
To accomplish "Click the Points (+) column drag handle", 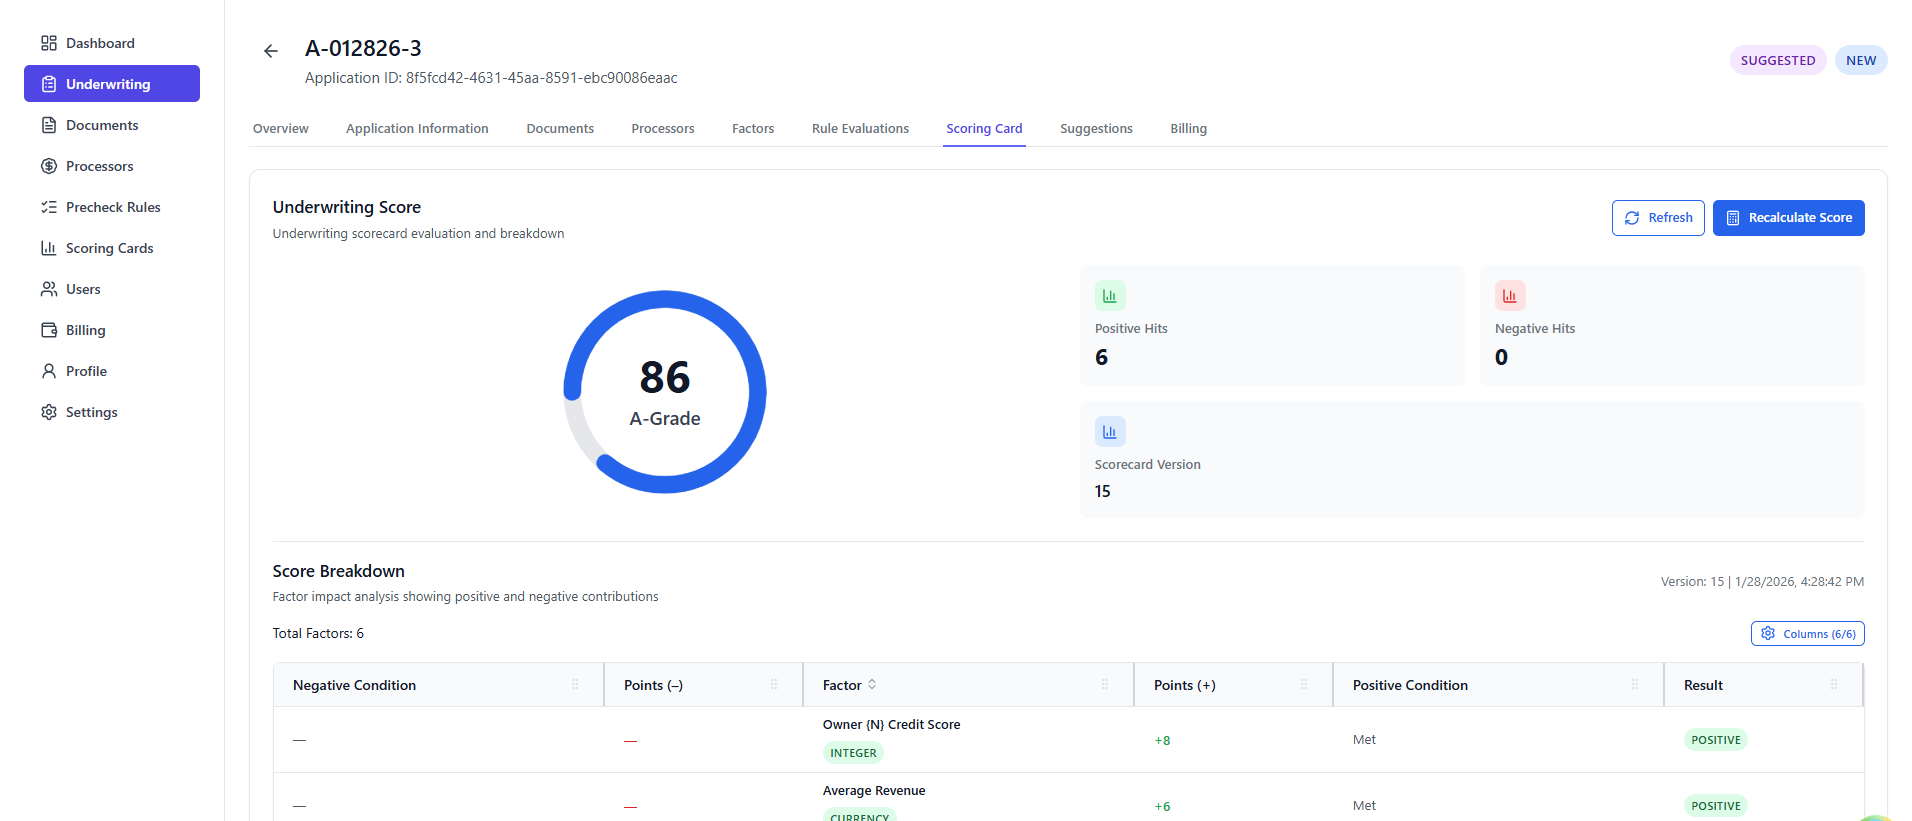I will pos(1304,685).
